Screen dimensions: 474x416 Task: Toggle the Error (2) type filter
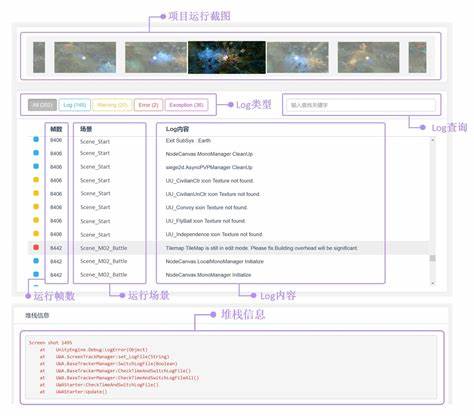(x=148, y=105)
